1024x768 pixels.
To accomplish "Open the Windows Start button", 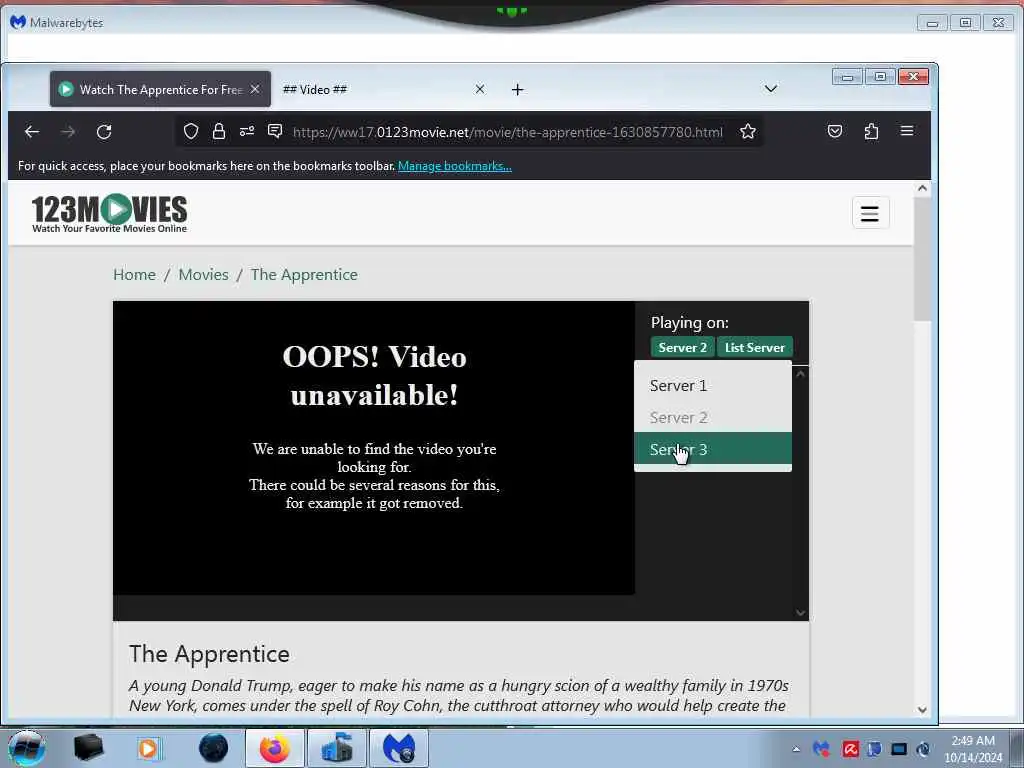I will (x=26, y=748).
